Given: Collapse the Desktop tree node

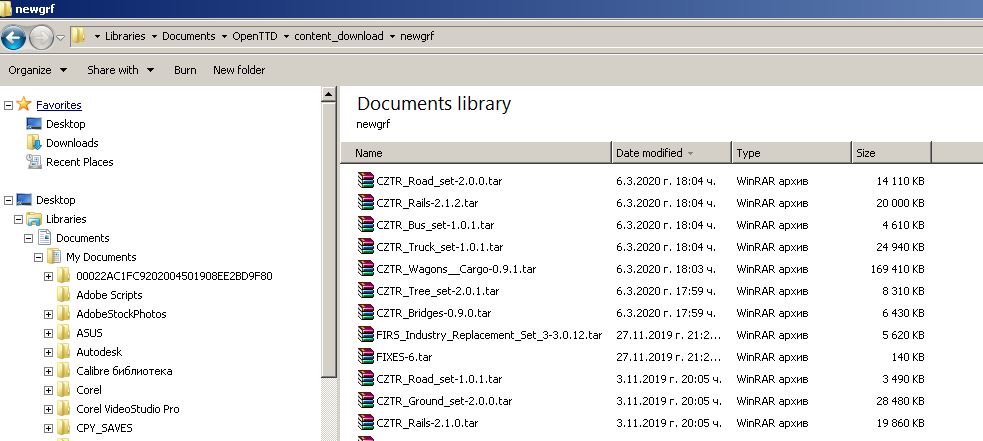Looking at the screenshot, I should (x=8, y=200).
